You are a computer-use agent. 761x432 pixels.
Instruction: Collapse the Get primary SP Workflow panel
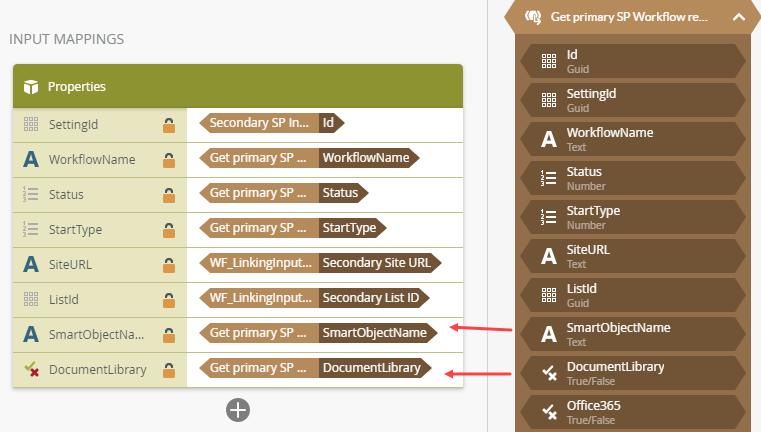tap(738, 17)
